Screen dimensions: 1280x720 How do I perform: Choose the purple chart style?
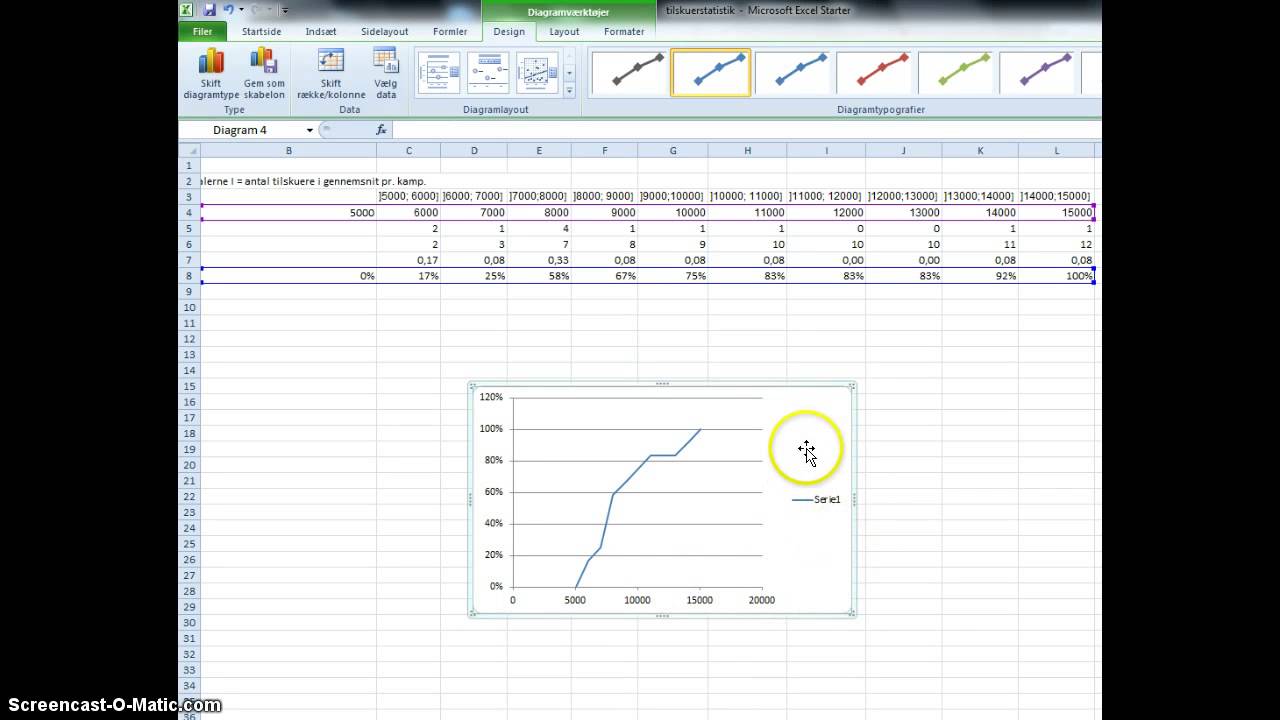coord(1038,73)
